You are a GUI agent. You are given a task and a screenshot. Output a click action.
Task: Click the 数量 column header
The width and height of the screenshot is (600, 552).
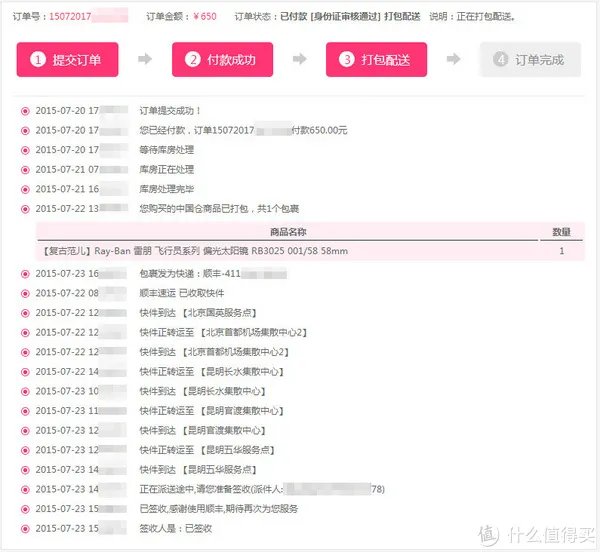[562, 232]
